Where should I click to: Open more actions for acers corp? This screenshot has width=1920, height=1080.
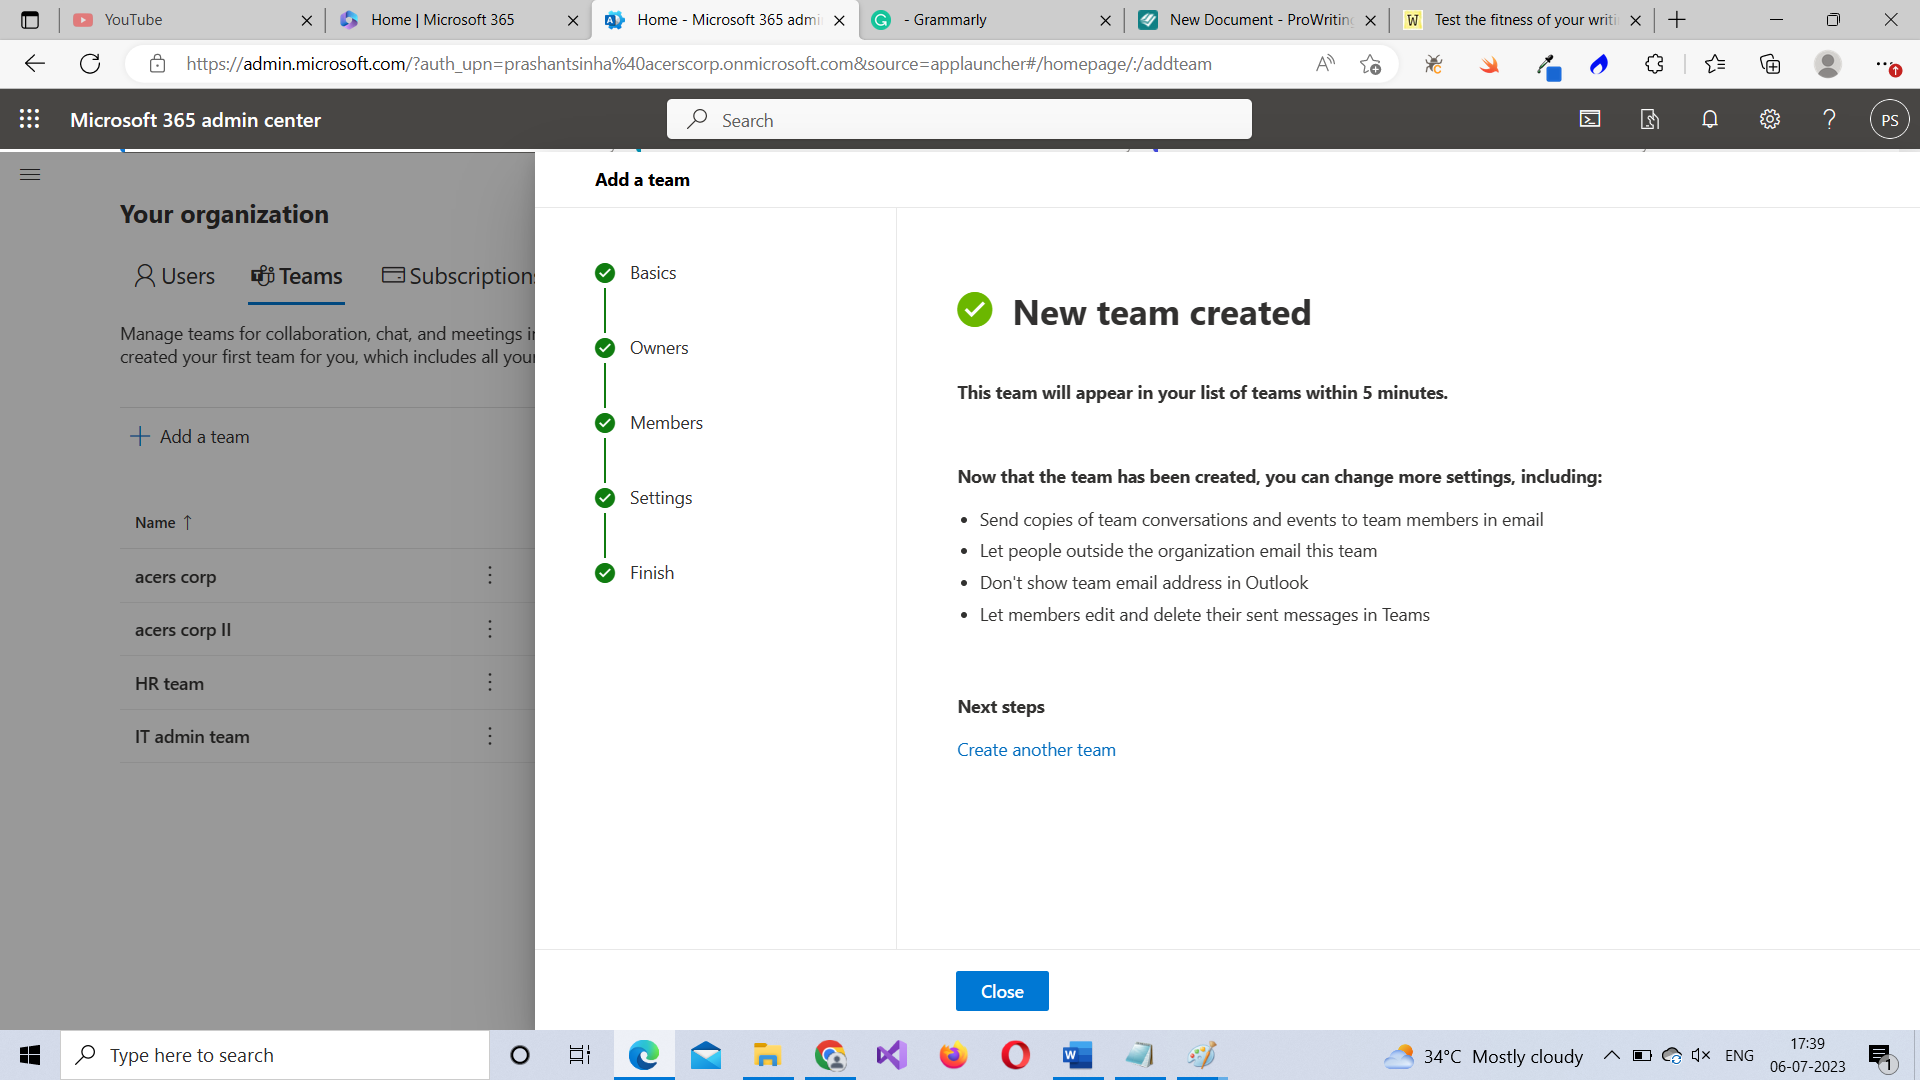pos(490,575)
